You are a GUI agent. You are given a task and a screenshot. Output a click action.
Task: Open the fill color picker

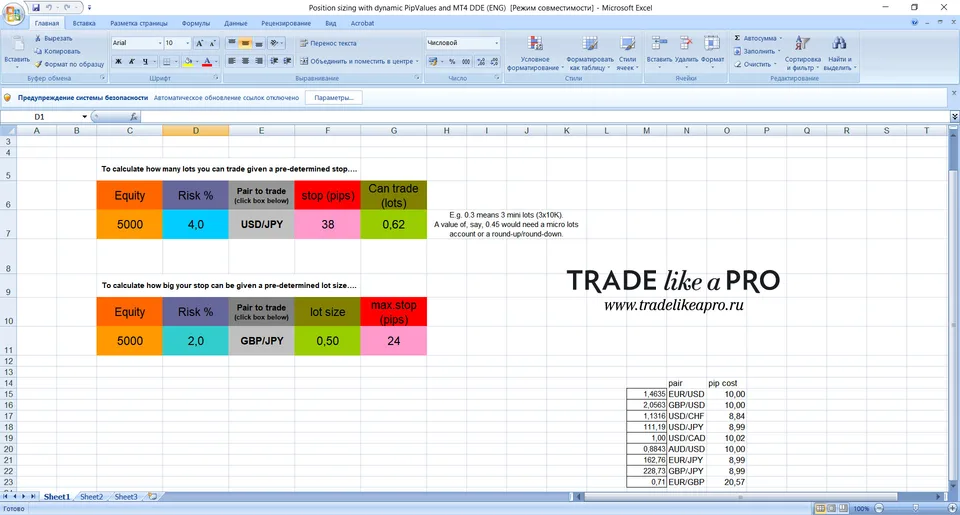pos(187,61)
